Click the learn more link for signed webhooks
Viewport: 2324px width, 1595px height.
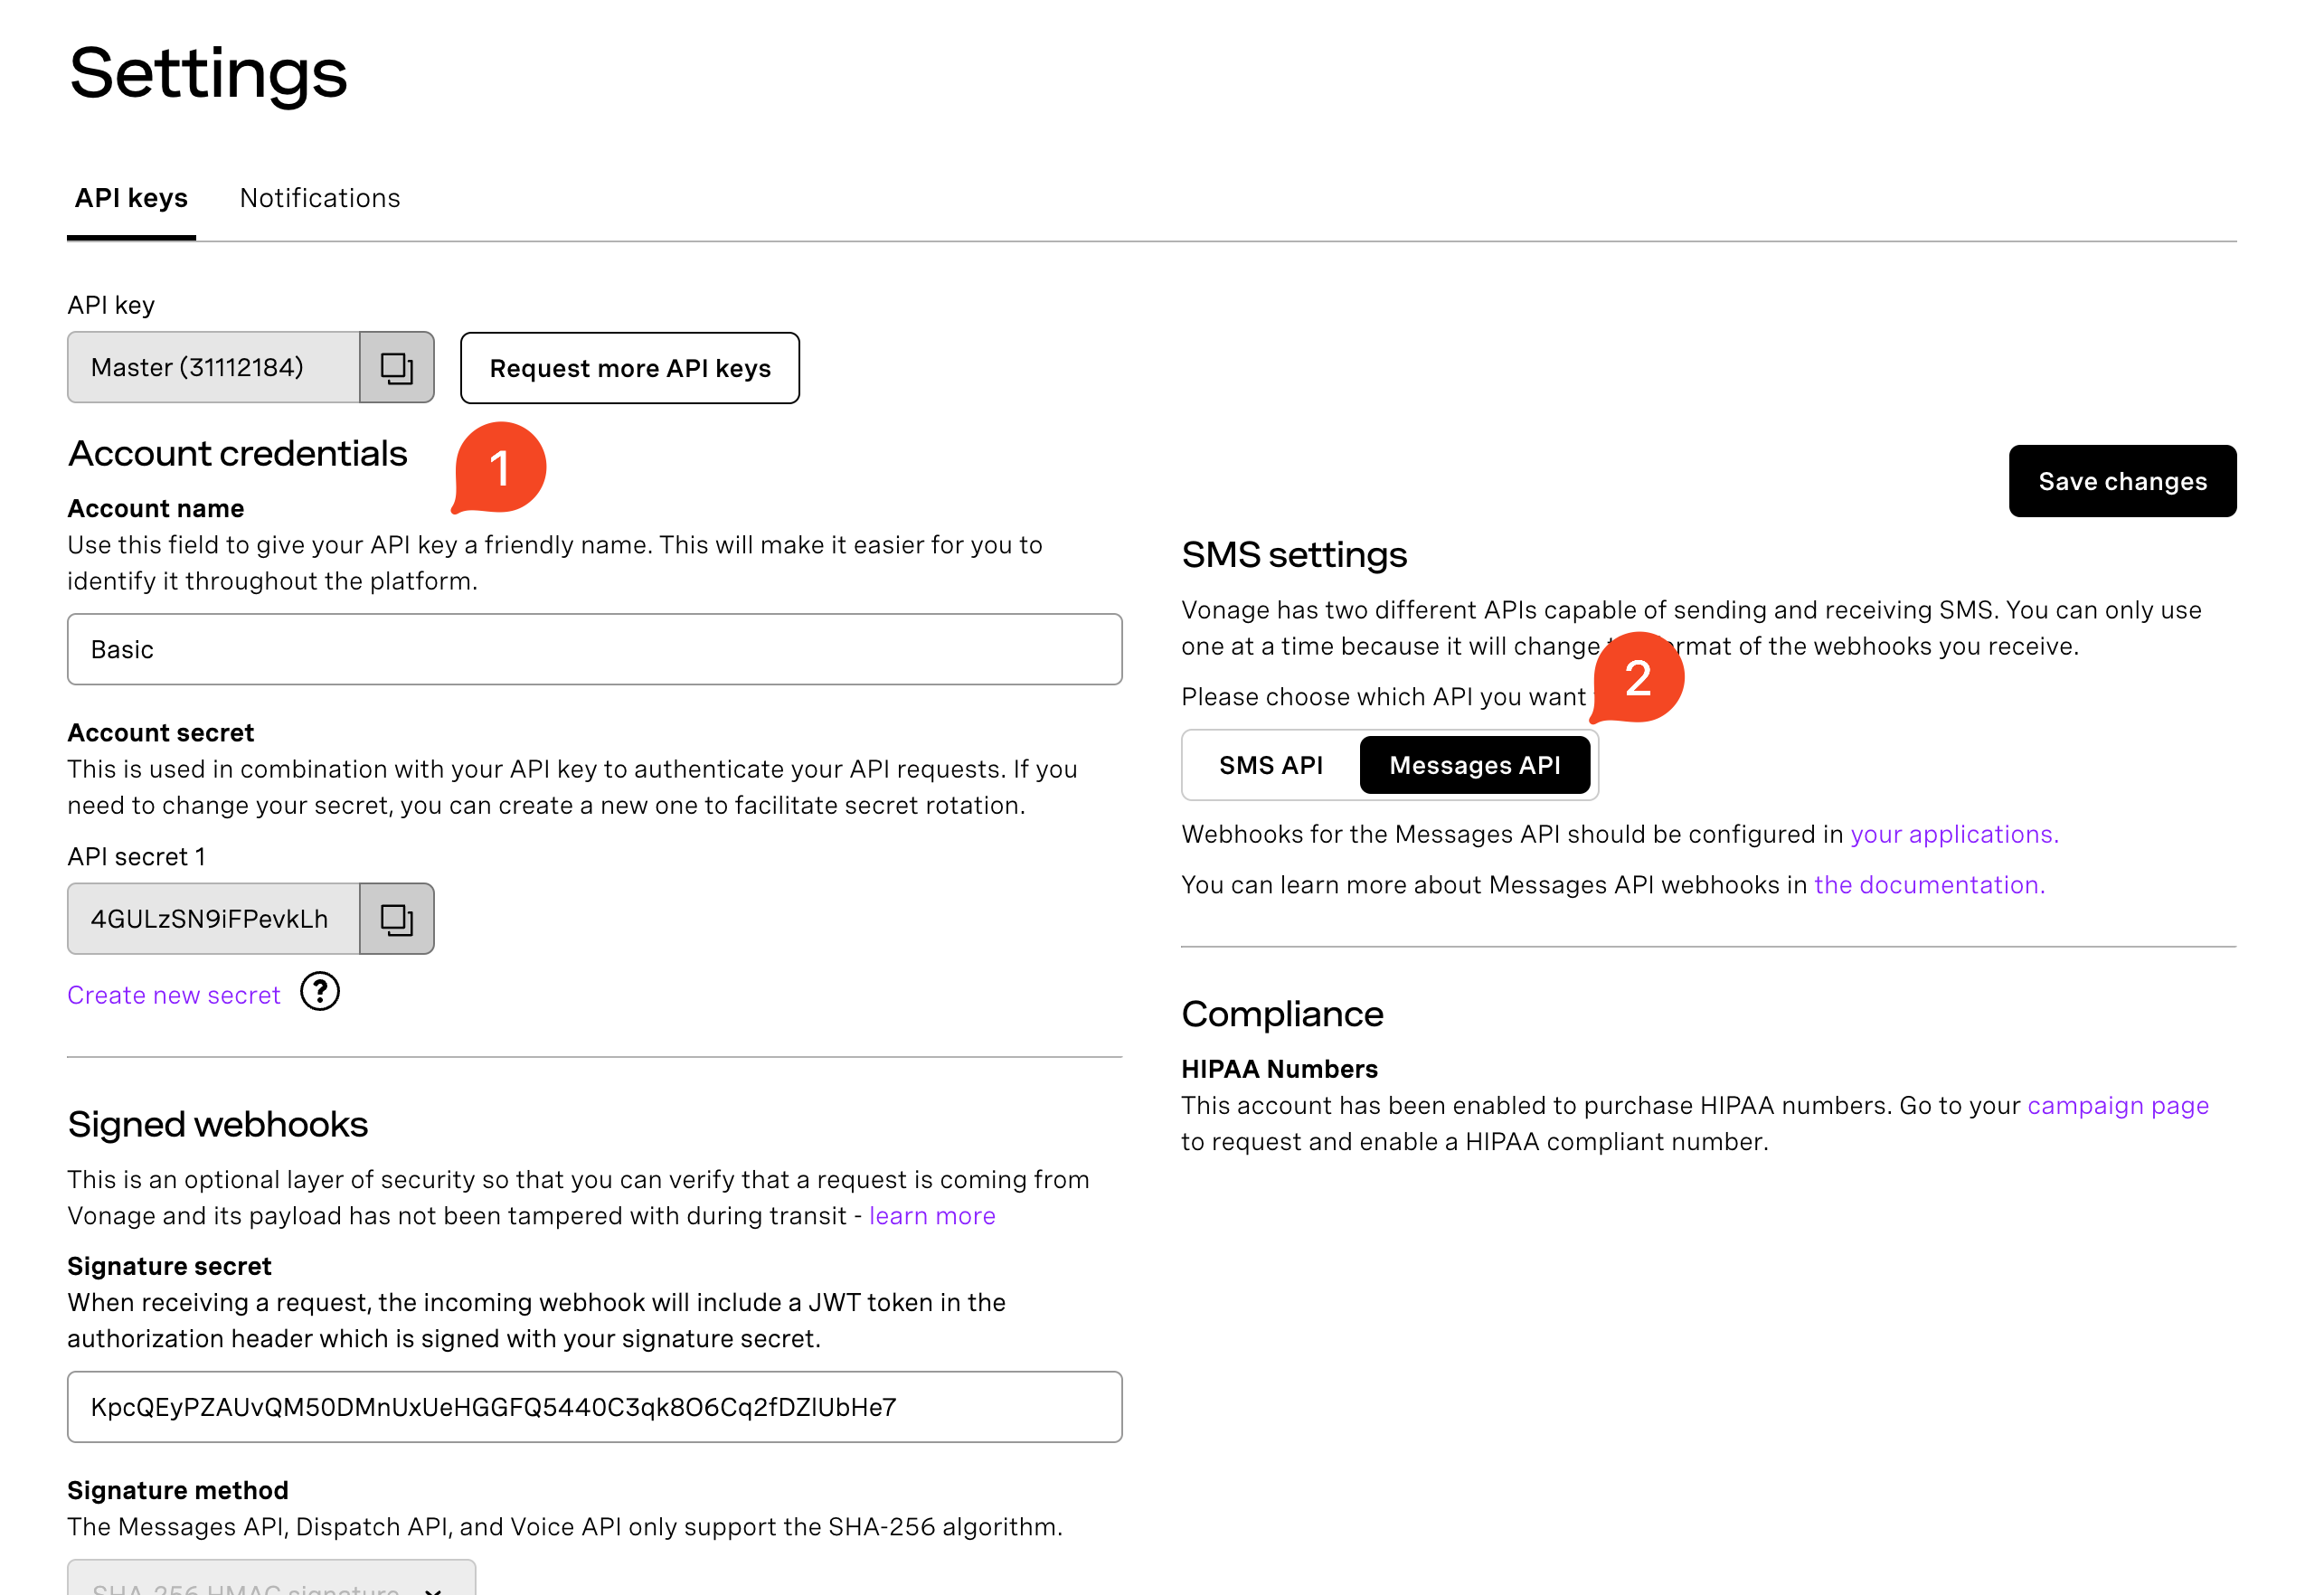tap(931, 1215)
